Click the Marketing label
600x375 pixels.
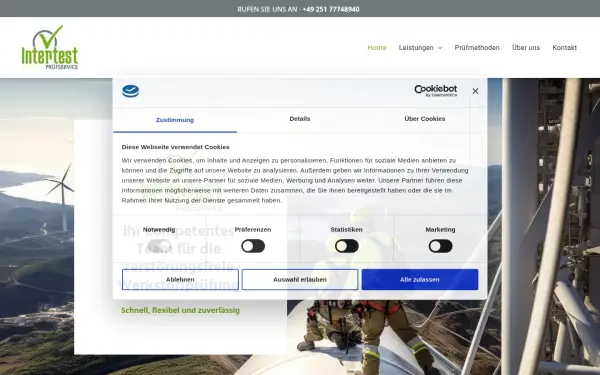click(440, 230)
